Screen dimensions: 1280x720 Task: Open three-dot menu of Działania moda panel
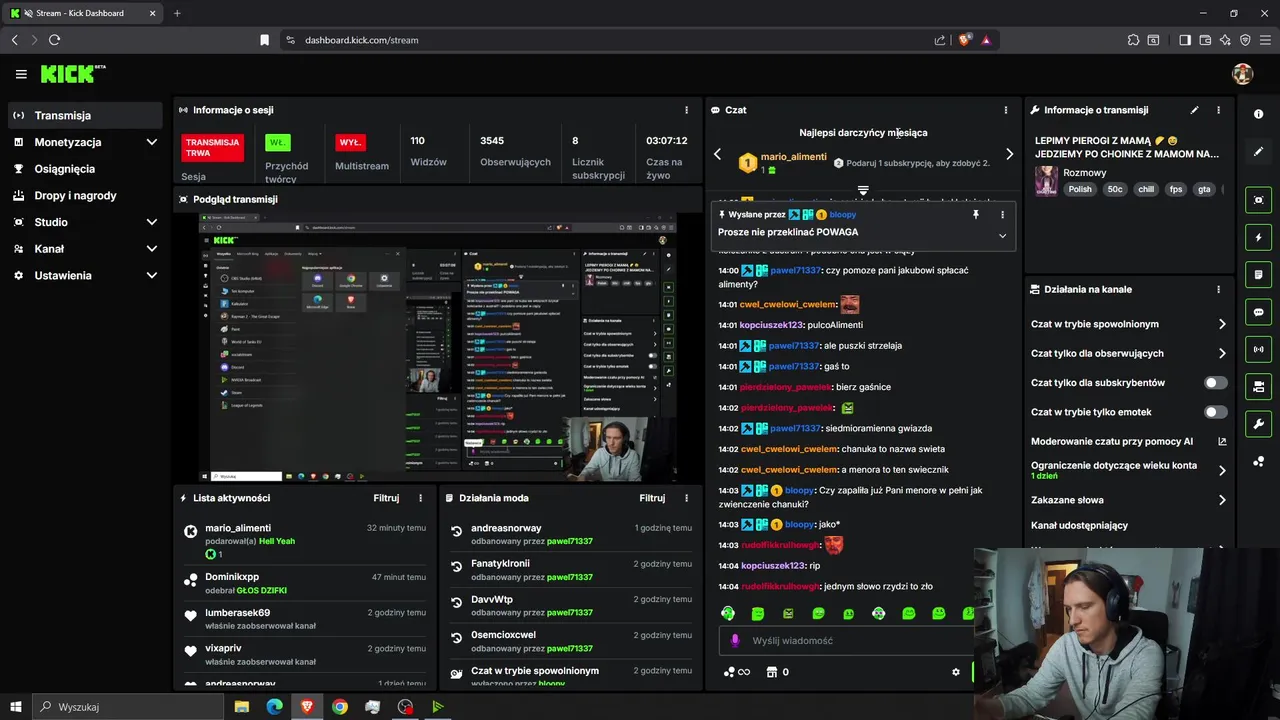pos(686,498)
